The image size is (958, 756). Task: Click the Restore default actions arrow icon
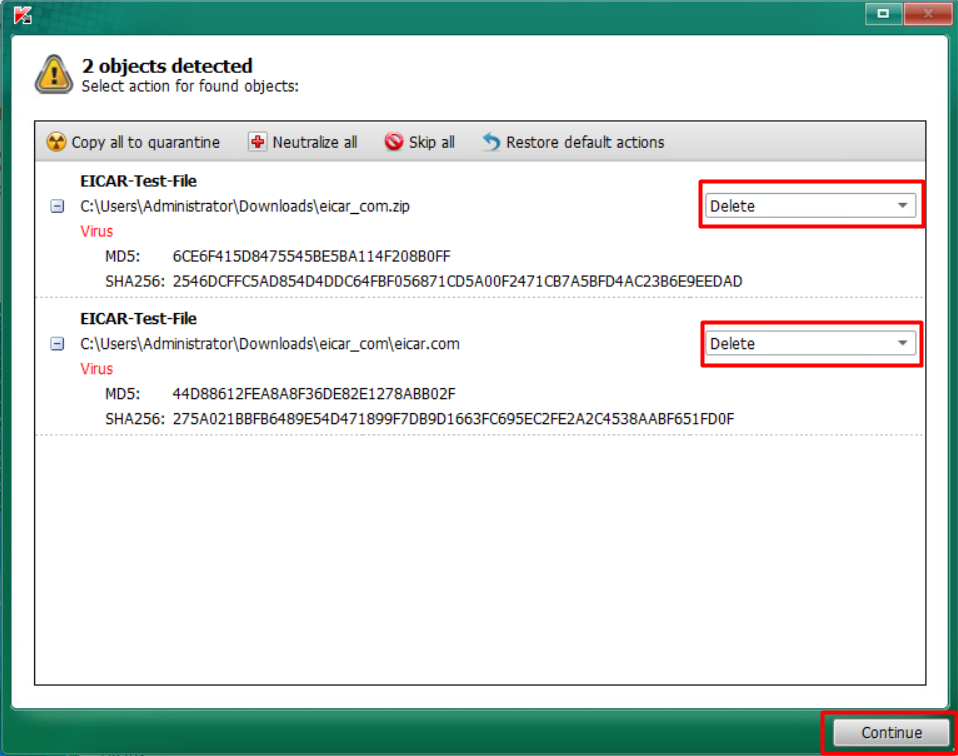491,142
